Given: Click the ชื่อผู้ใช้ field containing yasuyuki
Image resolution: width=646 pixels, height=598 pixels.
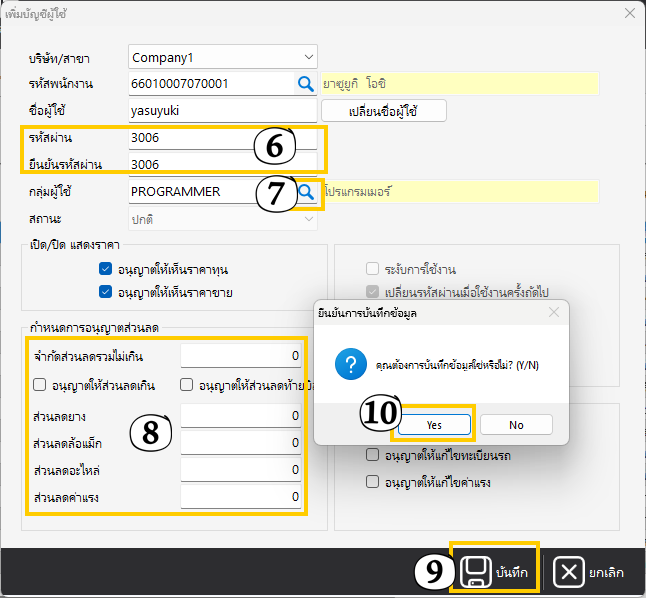Looking at the screenshot, I should click(x=222, y=110).
